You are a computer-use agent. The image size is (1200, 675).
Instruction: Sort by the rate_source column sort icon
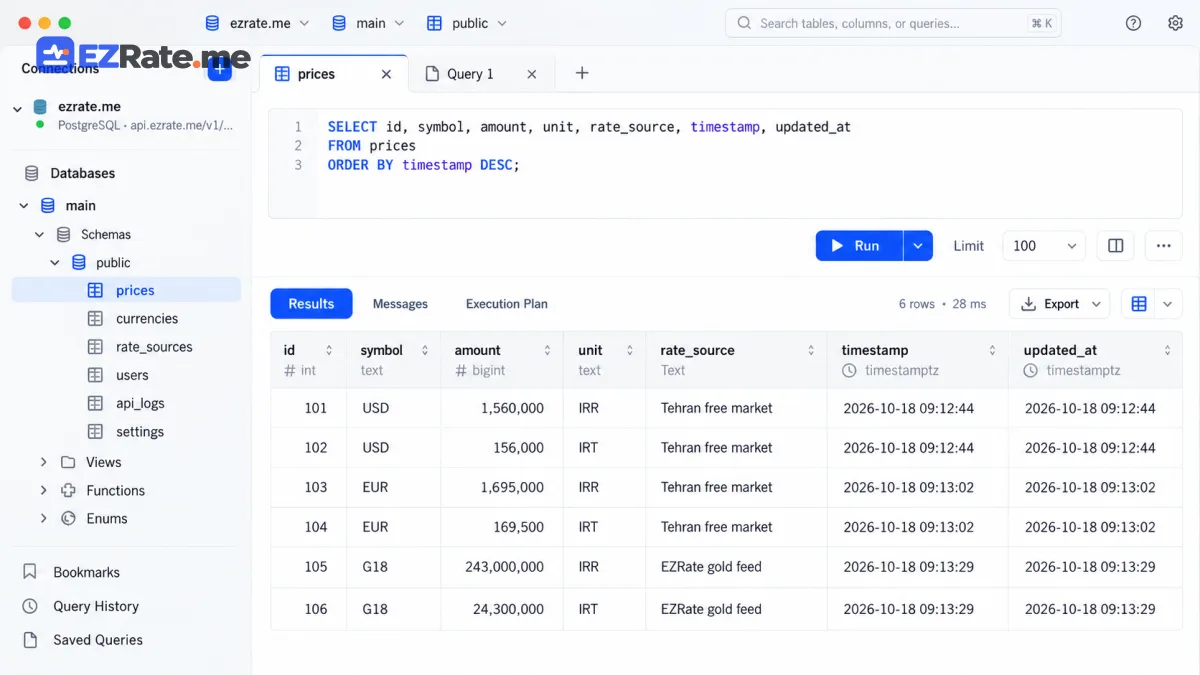(811, 350)
